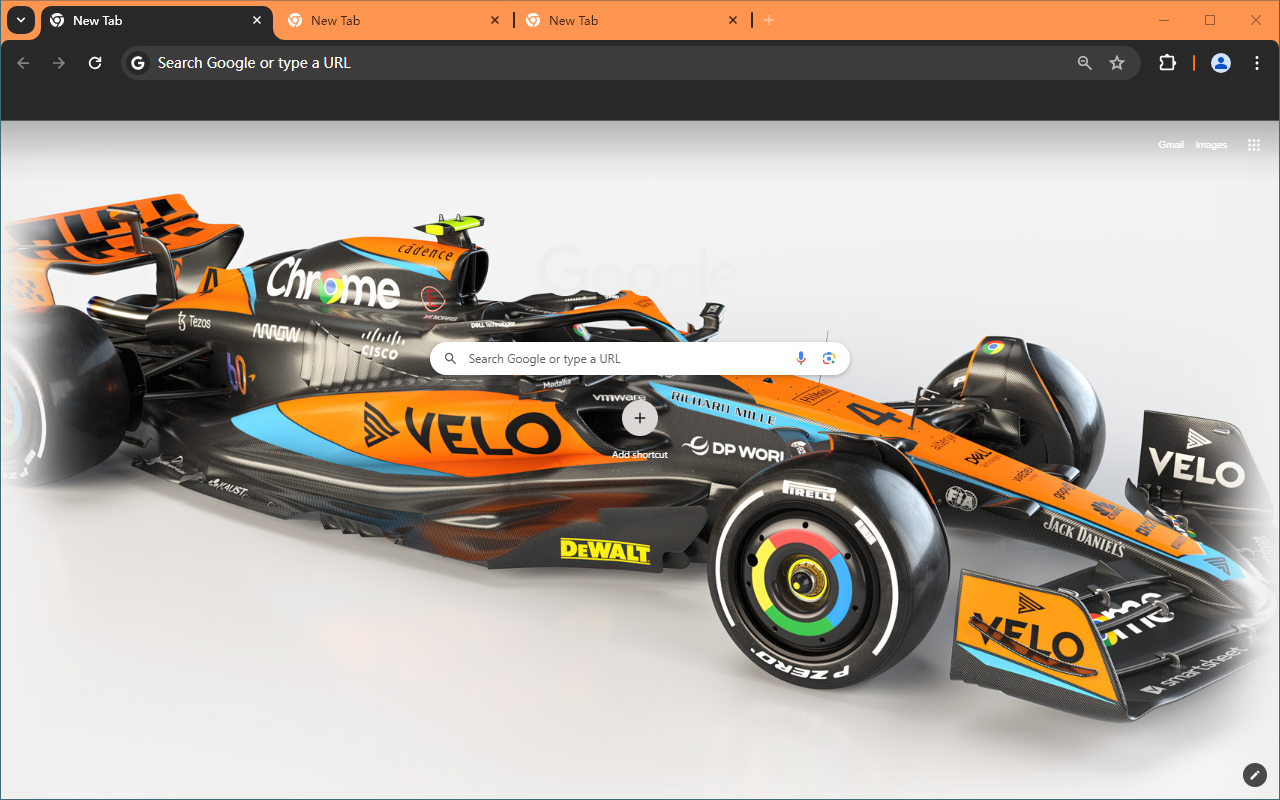
Task: Start voice search with microphone
Action: 801,359
